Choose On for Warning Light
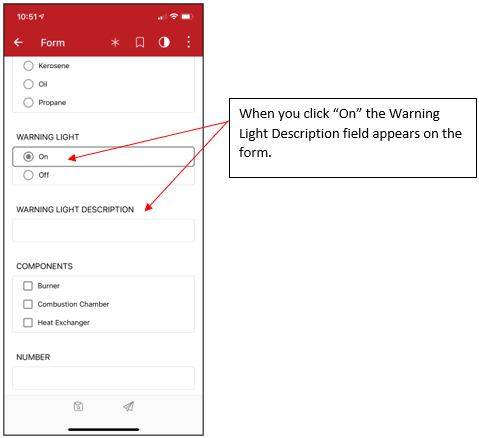Image resolution: width=479 pixels, height=438 pixels. point(103,156)
